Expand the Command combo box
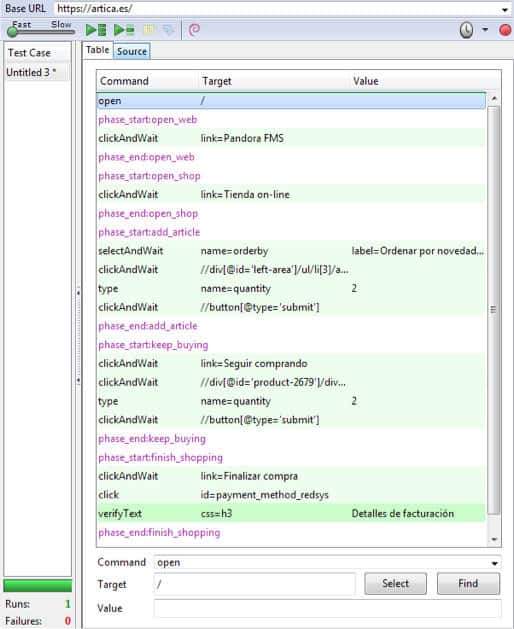 pos(495,563)
